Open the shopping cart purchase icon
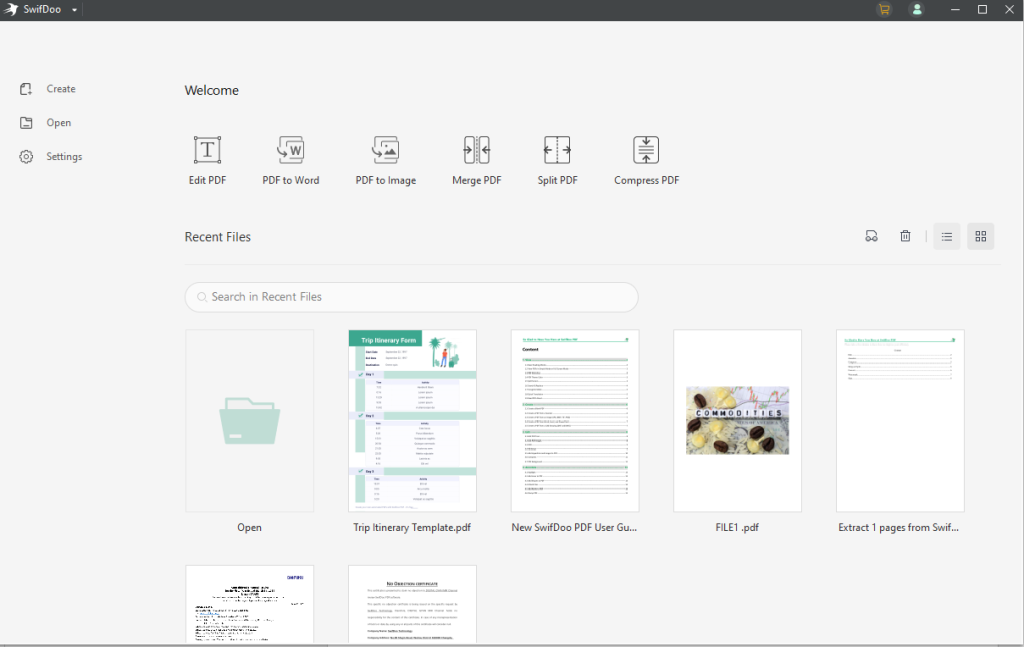 pyautogui.click(x=884, y=9)
